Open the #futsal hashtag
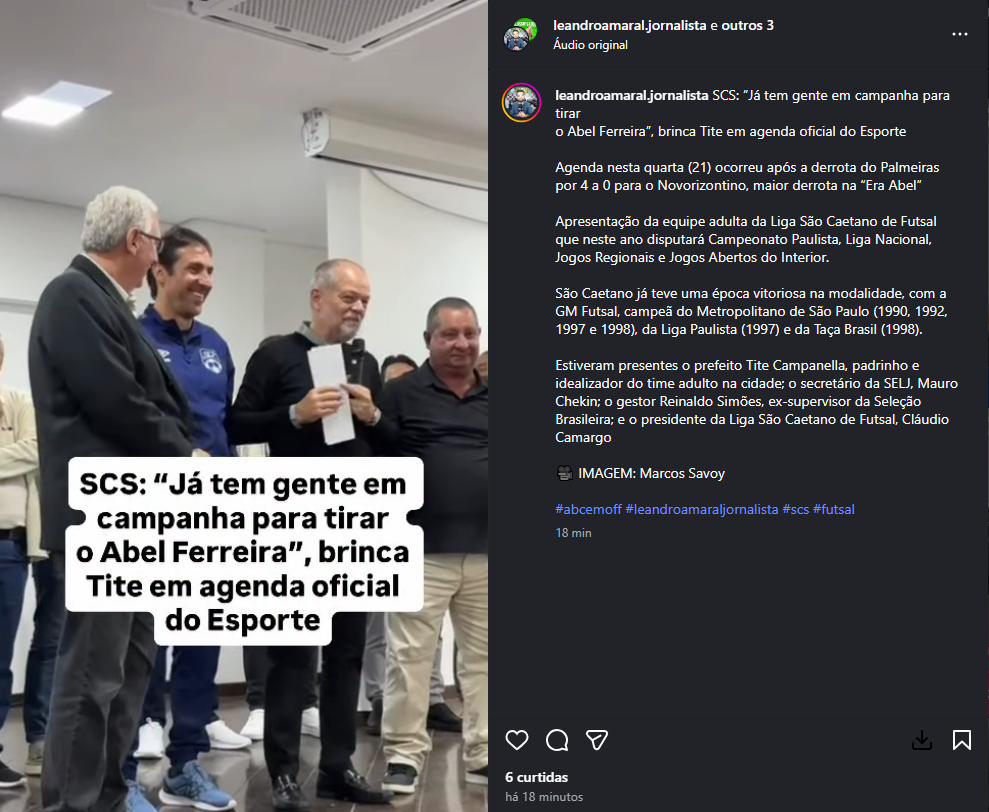This screenshot has width=989, height=812. click(x=833, y=509)
